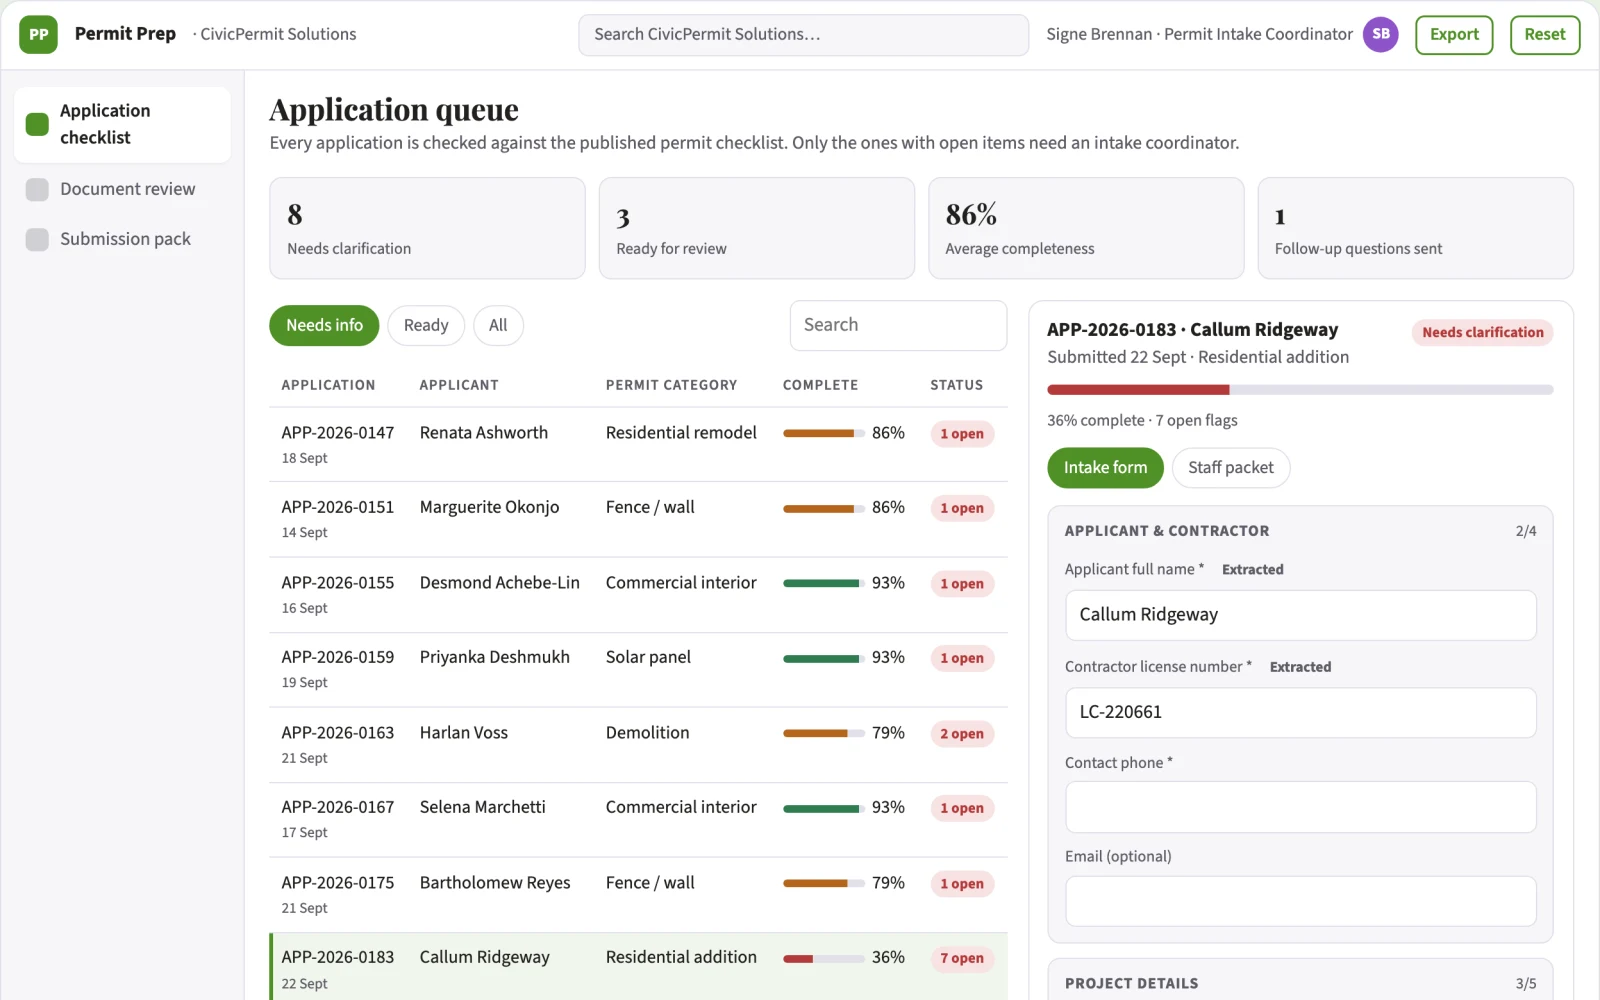1600x1000 pixels.
Task: Click the Export button
Action: click(1454, 35)
